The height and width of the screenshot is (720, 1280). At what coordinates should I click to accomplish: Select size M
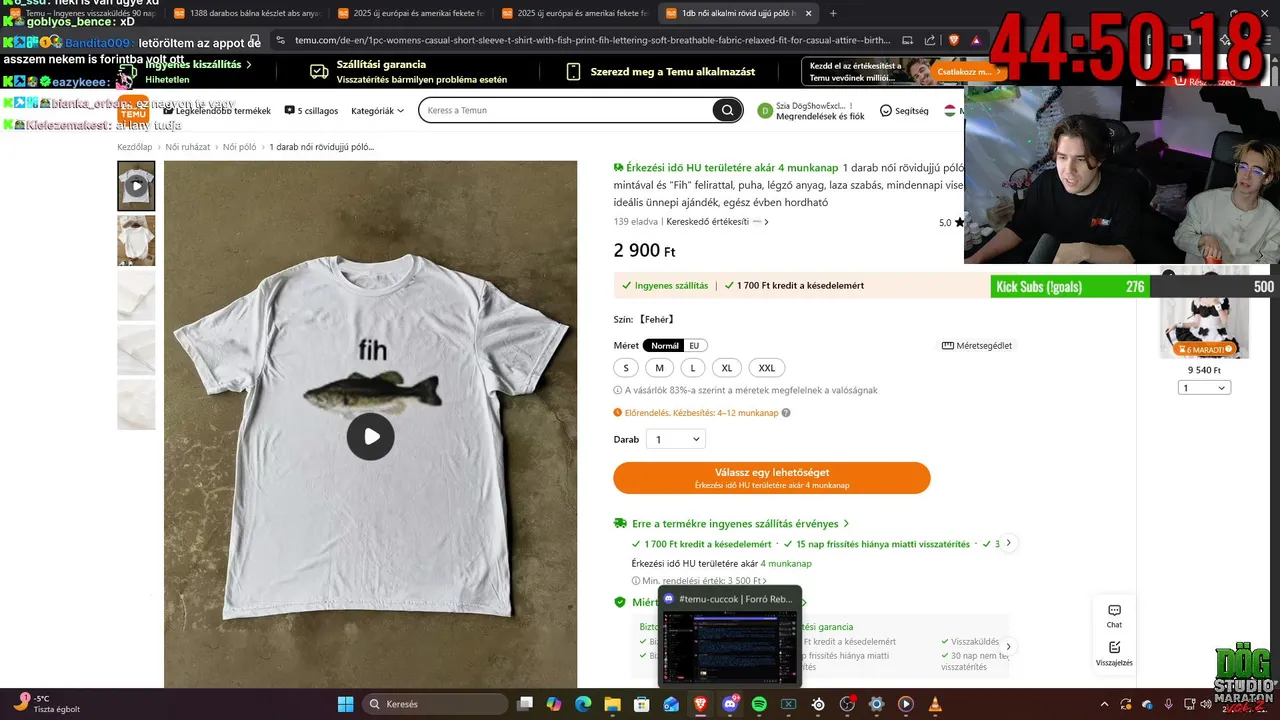659,368
